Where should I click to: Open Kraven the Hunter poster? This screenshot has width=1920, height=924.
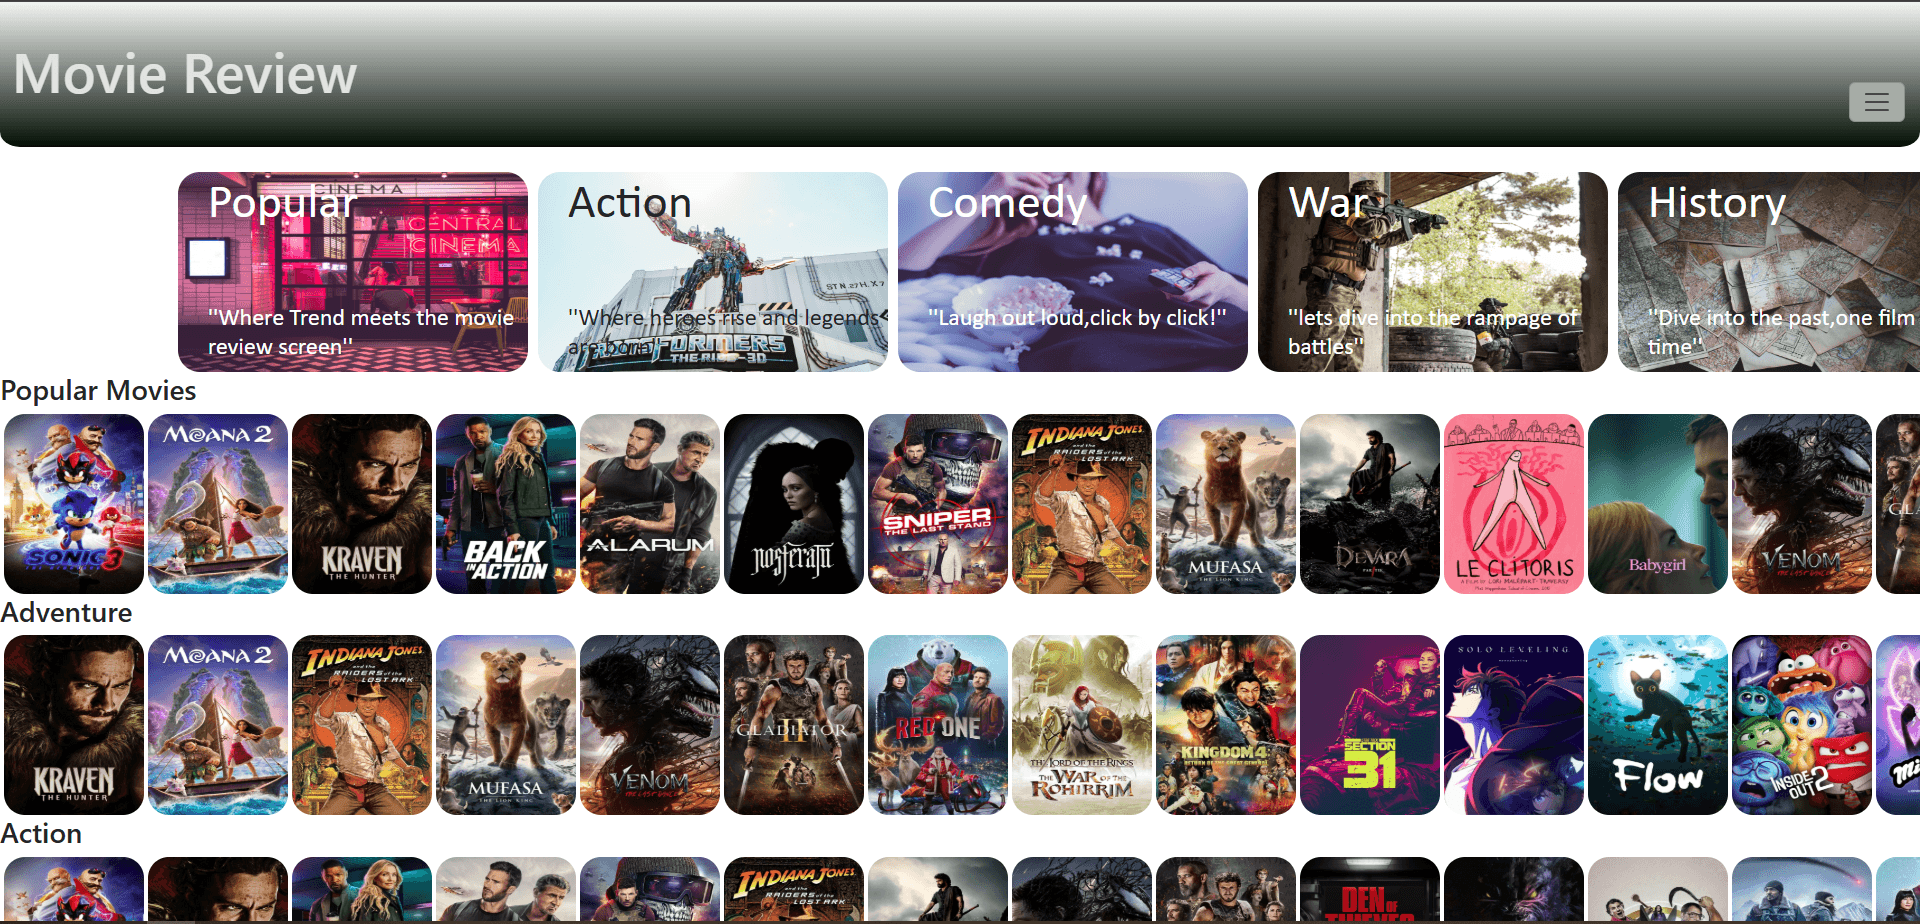tap(361, 503)
